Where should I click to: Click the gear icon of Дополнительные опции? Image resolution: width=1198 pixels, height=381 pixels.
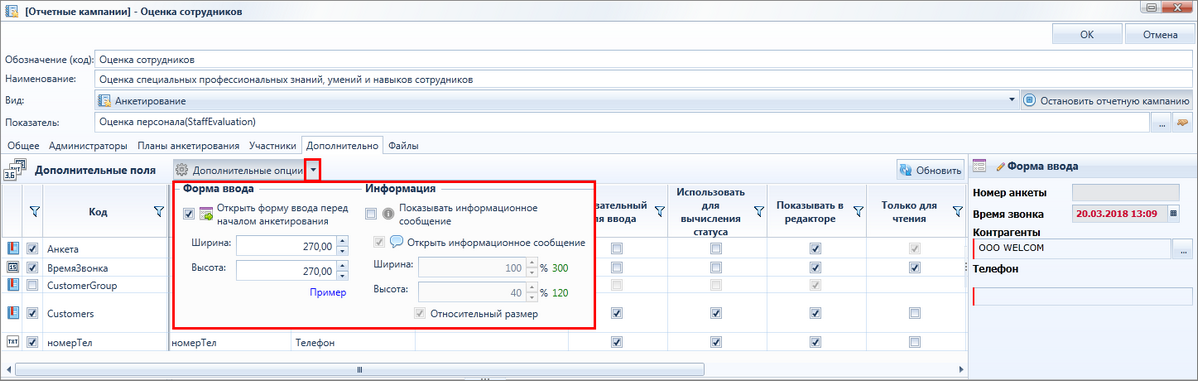(182, 170)
